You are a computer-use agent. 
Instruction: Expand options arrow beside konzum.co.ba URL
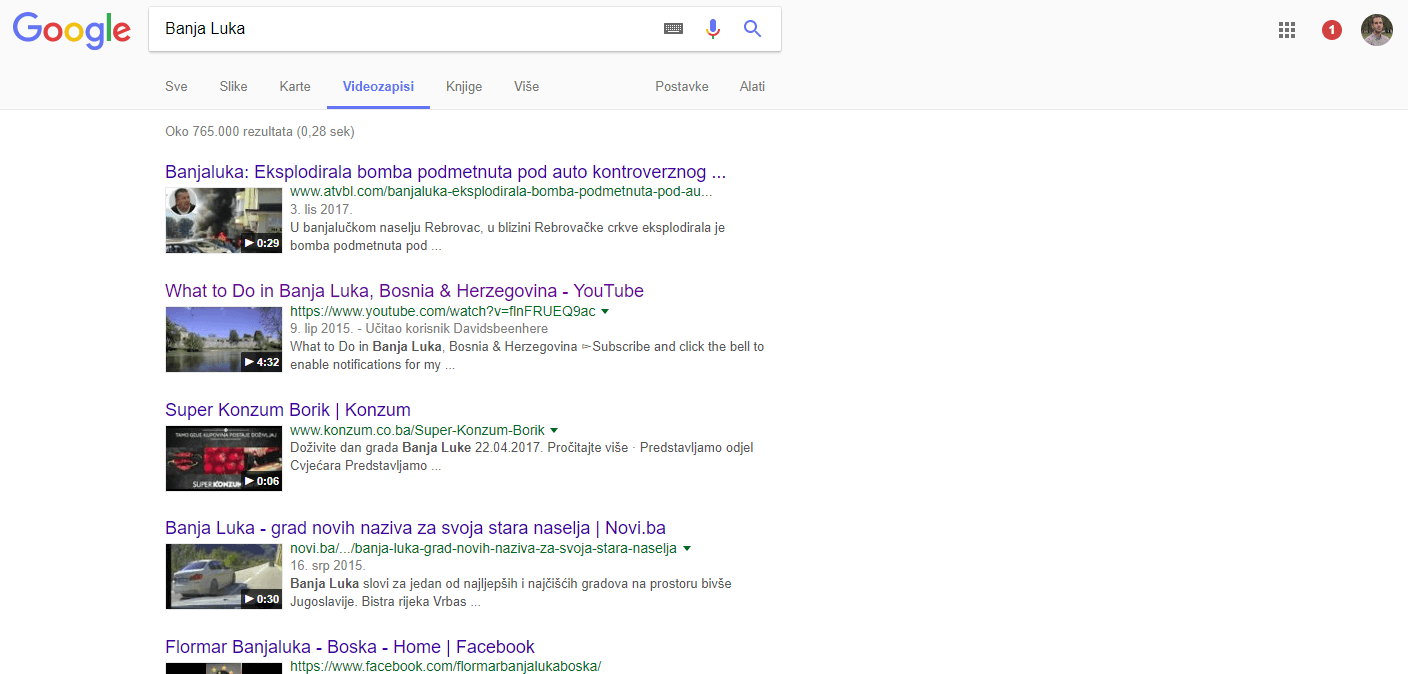point(554,431)
